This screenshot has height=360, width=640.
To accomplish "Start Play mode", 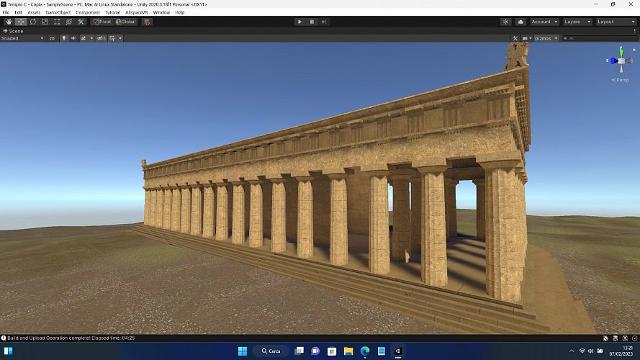I will pos(300,22).
